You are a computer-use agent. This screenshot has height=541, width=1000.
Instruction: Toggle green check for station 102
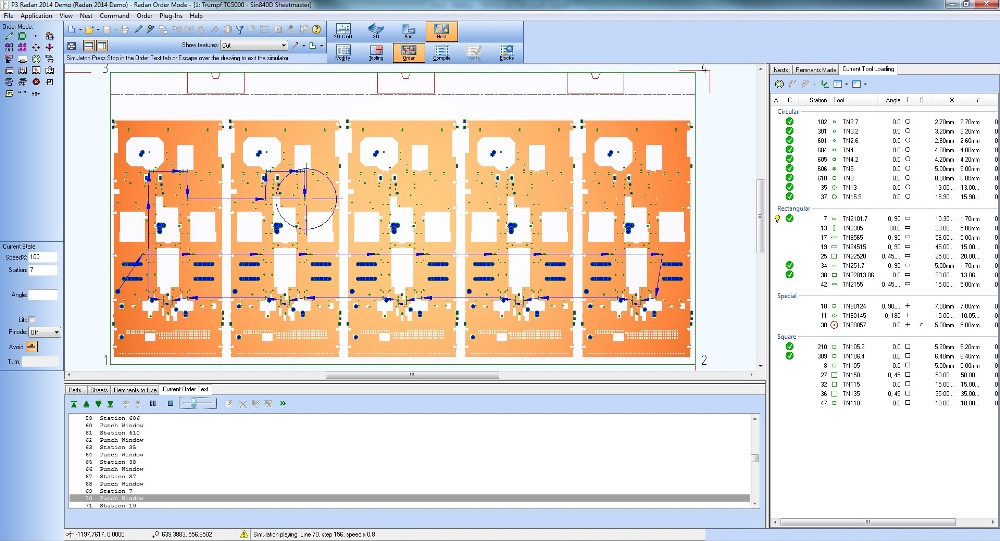tap(789, 121)
